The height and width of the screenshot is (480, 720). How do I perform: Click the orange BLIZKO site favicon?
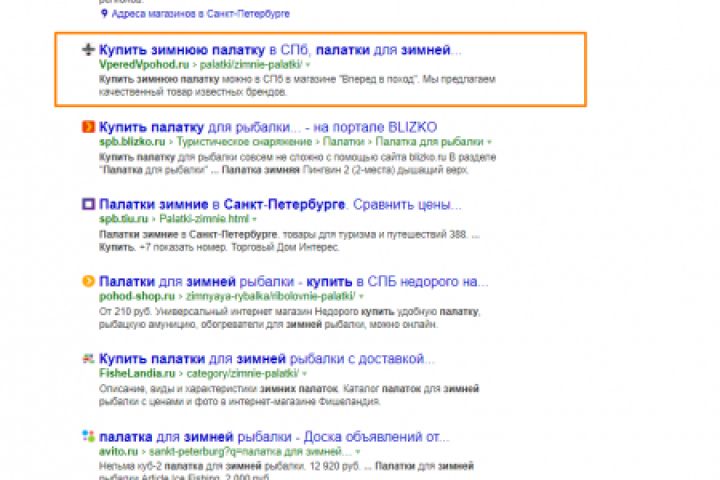[x=88, y=126]
